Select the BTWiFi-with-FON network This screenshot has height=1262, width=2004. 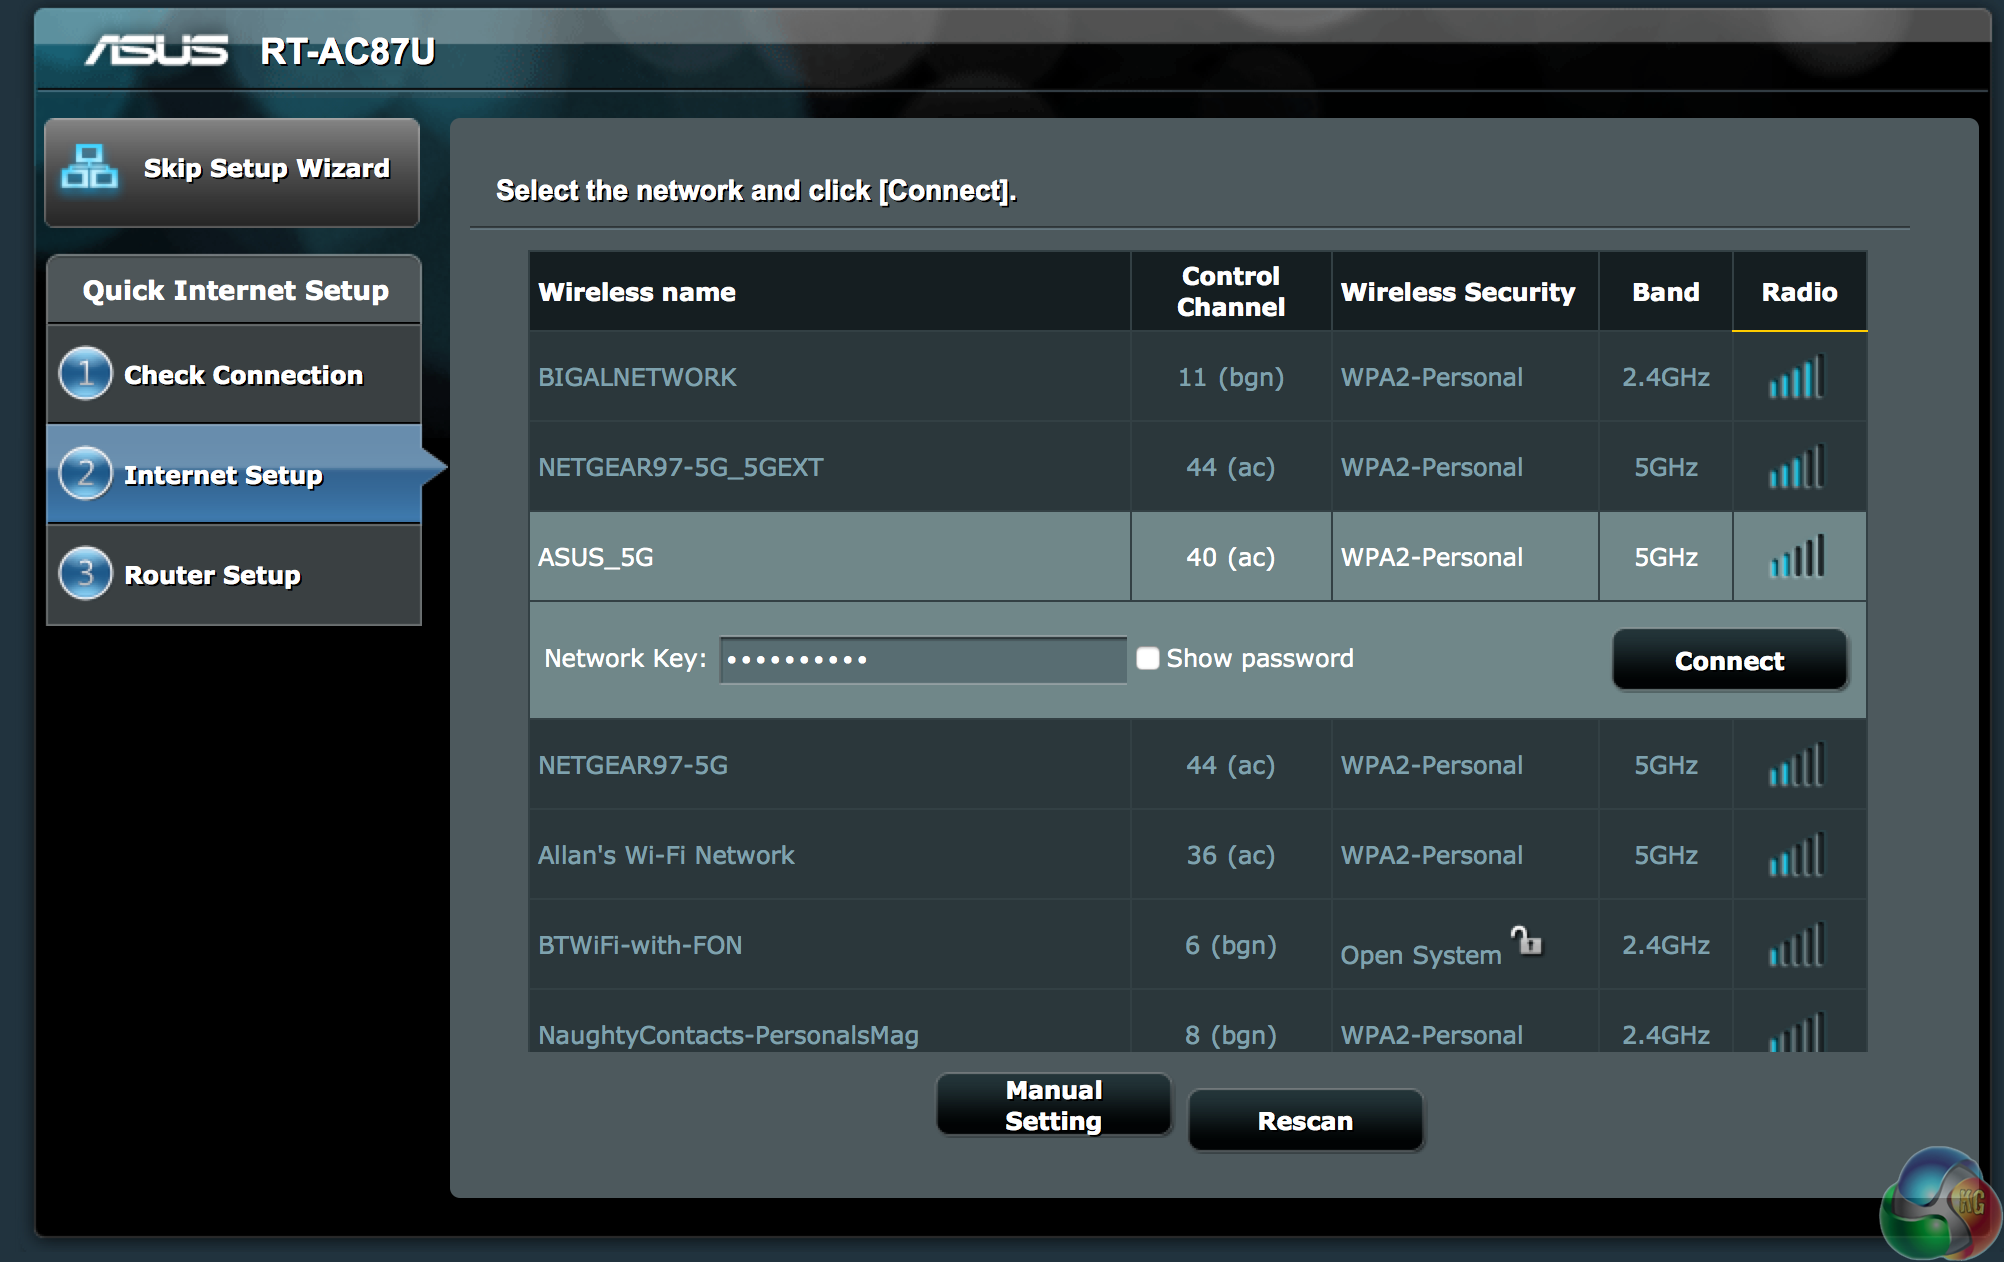tap(640, 945)
